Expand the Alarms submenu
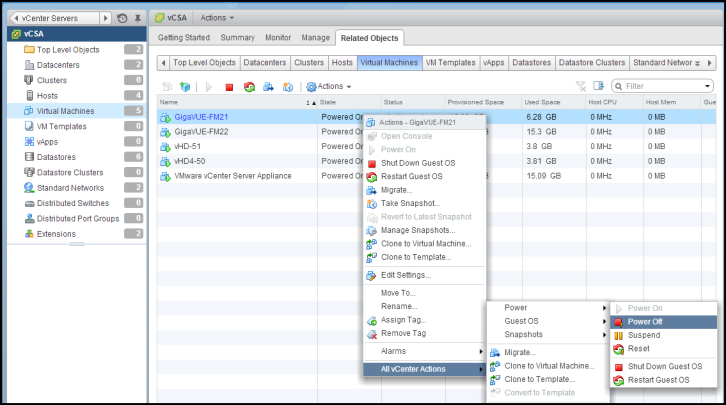 pos(425,351)
